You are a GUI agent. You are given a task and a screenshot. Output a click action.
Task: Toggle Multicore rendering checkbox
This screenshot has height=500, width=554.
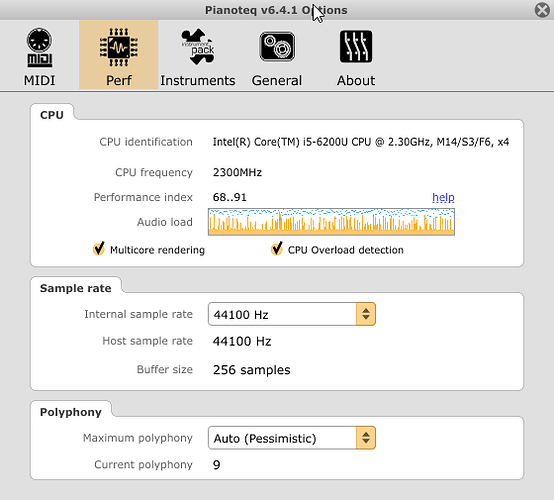point(99,249)
